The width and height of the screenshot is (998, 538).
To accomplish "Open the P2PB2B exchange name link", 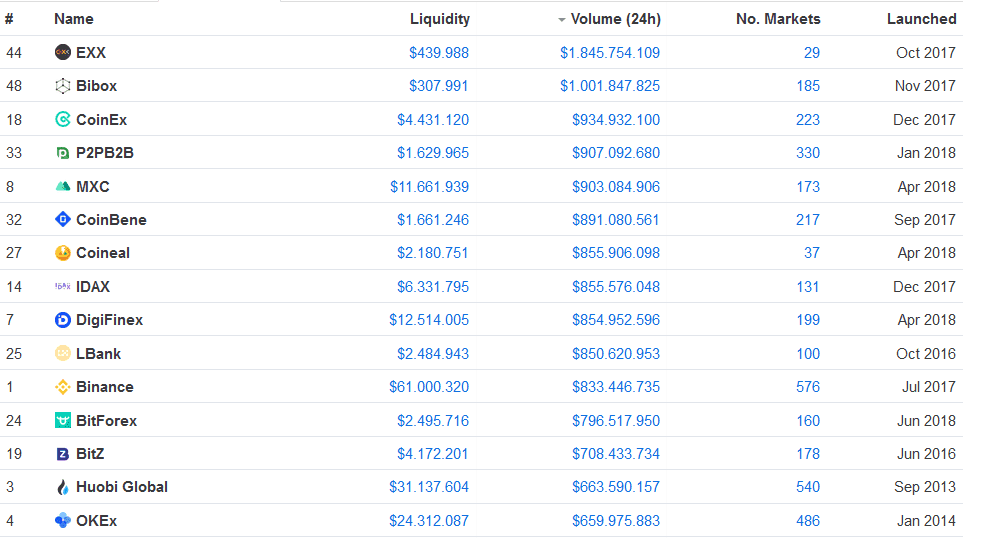I will click(104, 153).
